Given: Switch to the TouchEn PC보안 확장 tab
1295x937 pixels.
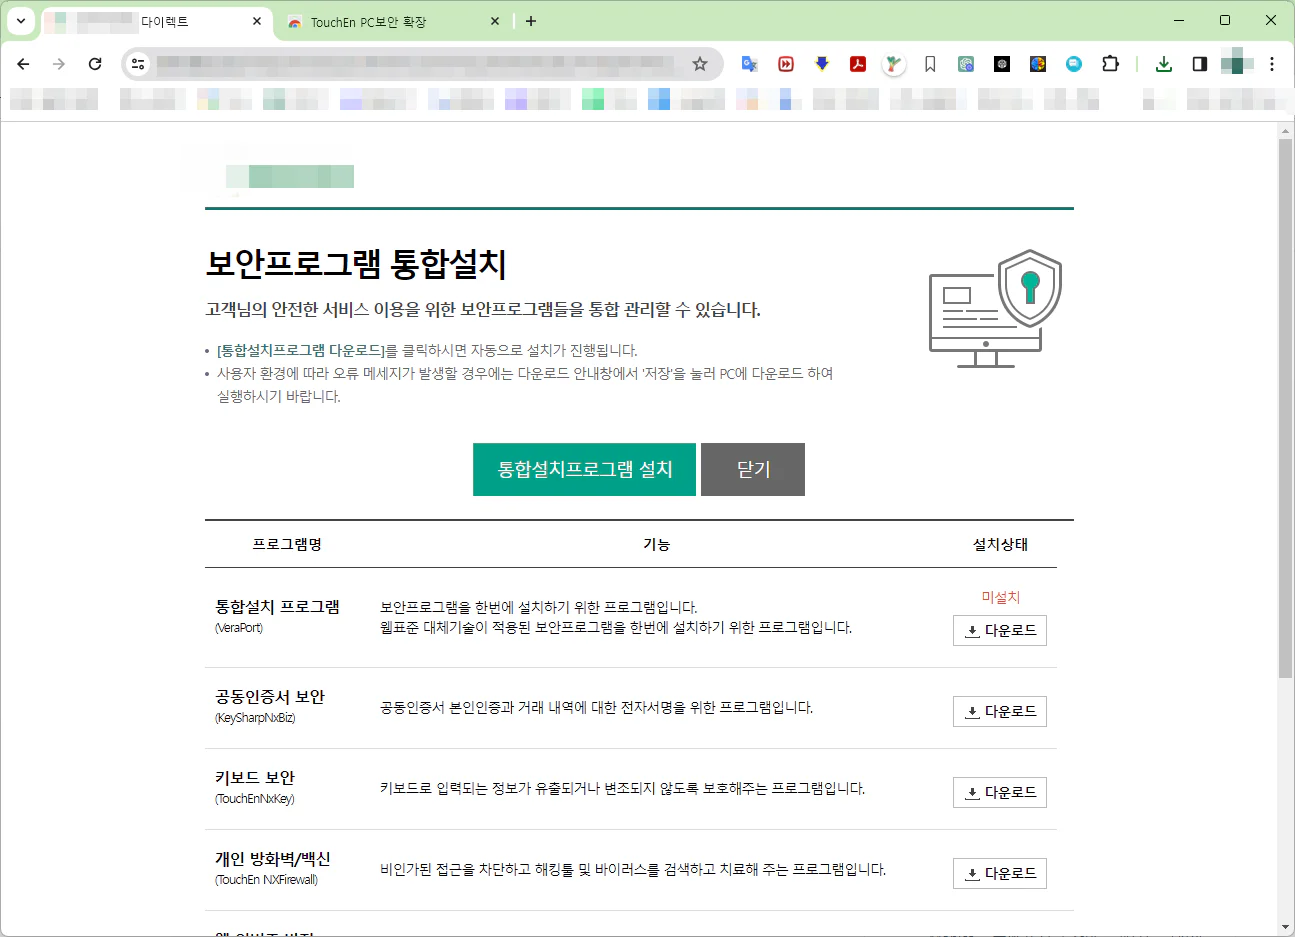Looking at the screenshot, I should 393,22.
